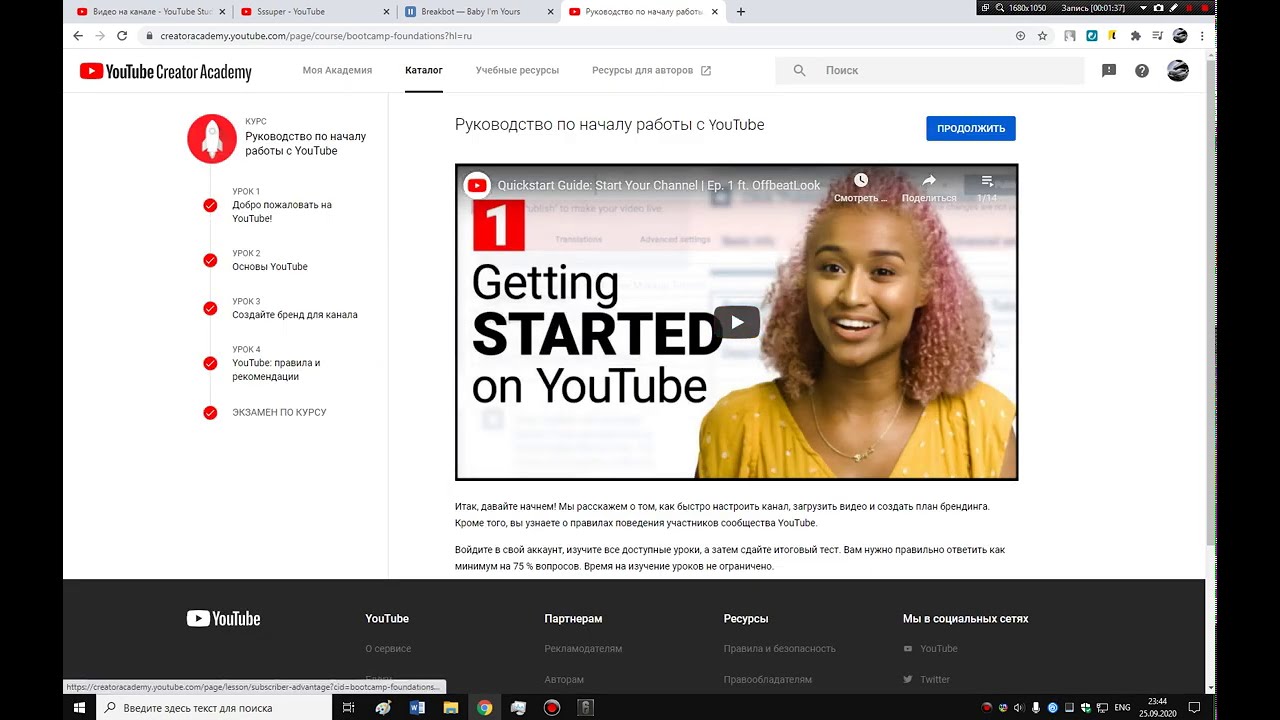
Task: Open footer link Правила и безопасность
Action: pyautogui.click(x=779, y=649)
